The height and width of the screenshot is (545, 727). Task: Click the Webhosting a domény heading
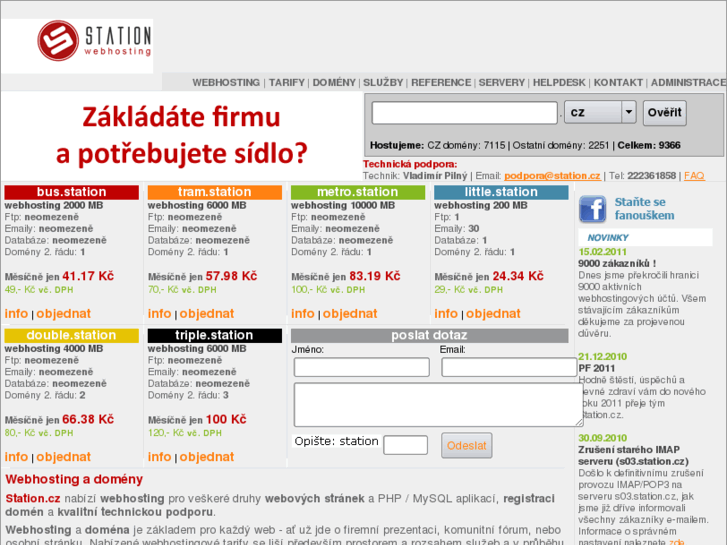coord(74,479)
